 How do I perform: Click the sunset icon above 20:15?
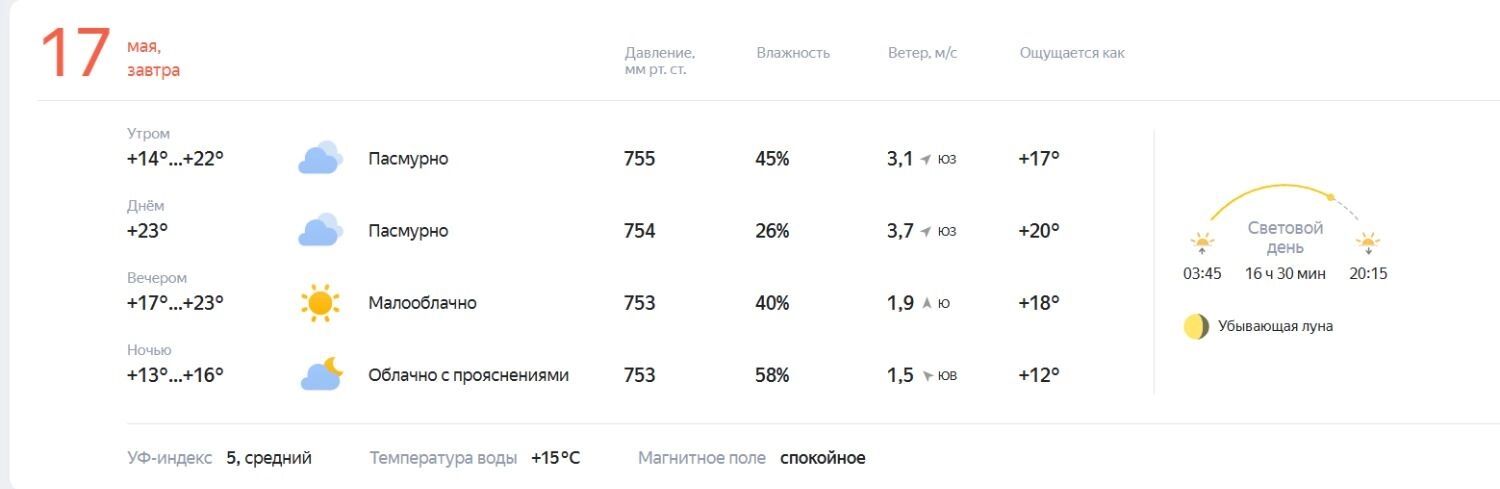pos(1367,243)
